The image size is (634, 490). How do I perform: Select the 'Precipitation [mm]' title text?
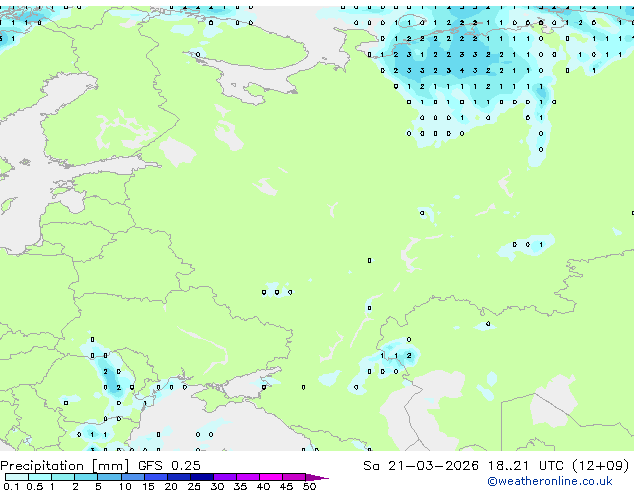(65, 466)
